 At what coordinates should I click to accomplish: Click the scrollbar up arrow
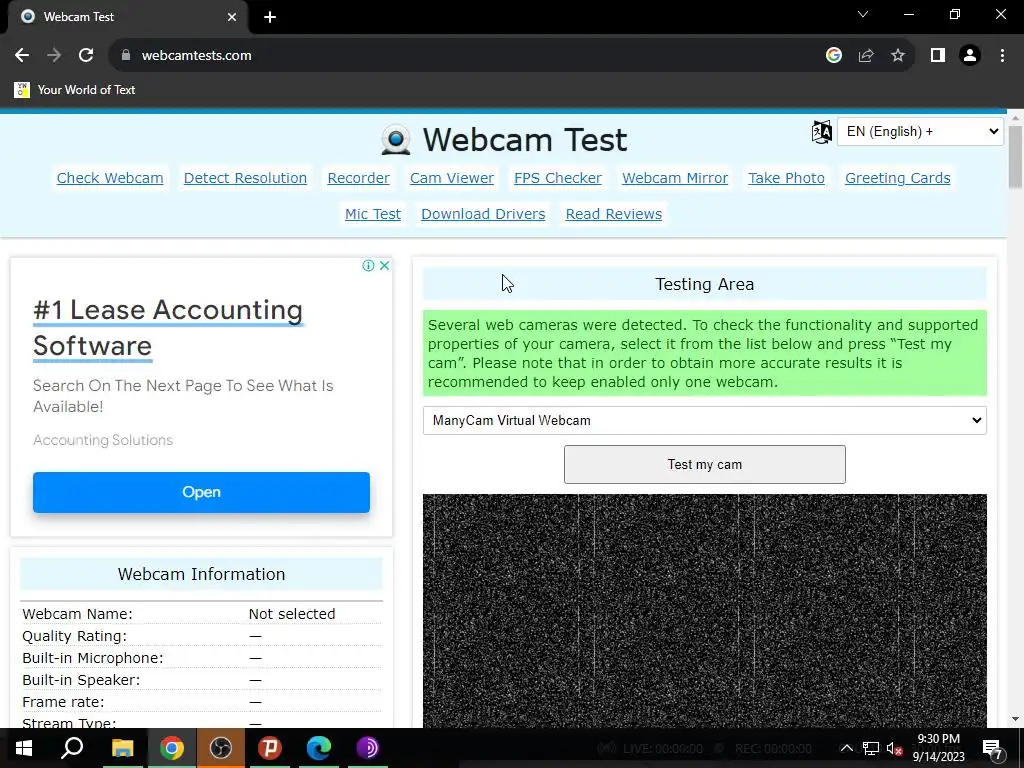click(1015, 118)
